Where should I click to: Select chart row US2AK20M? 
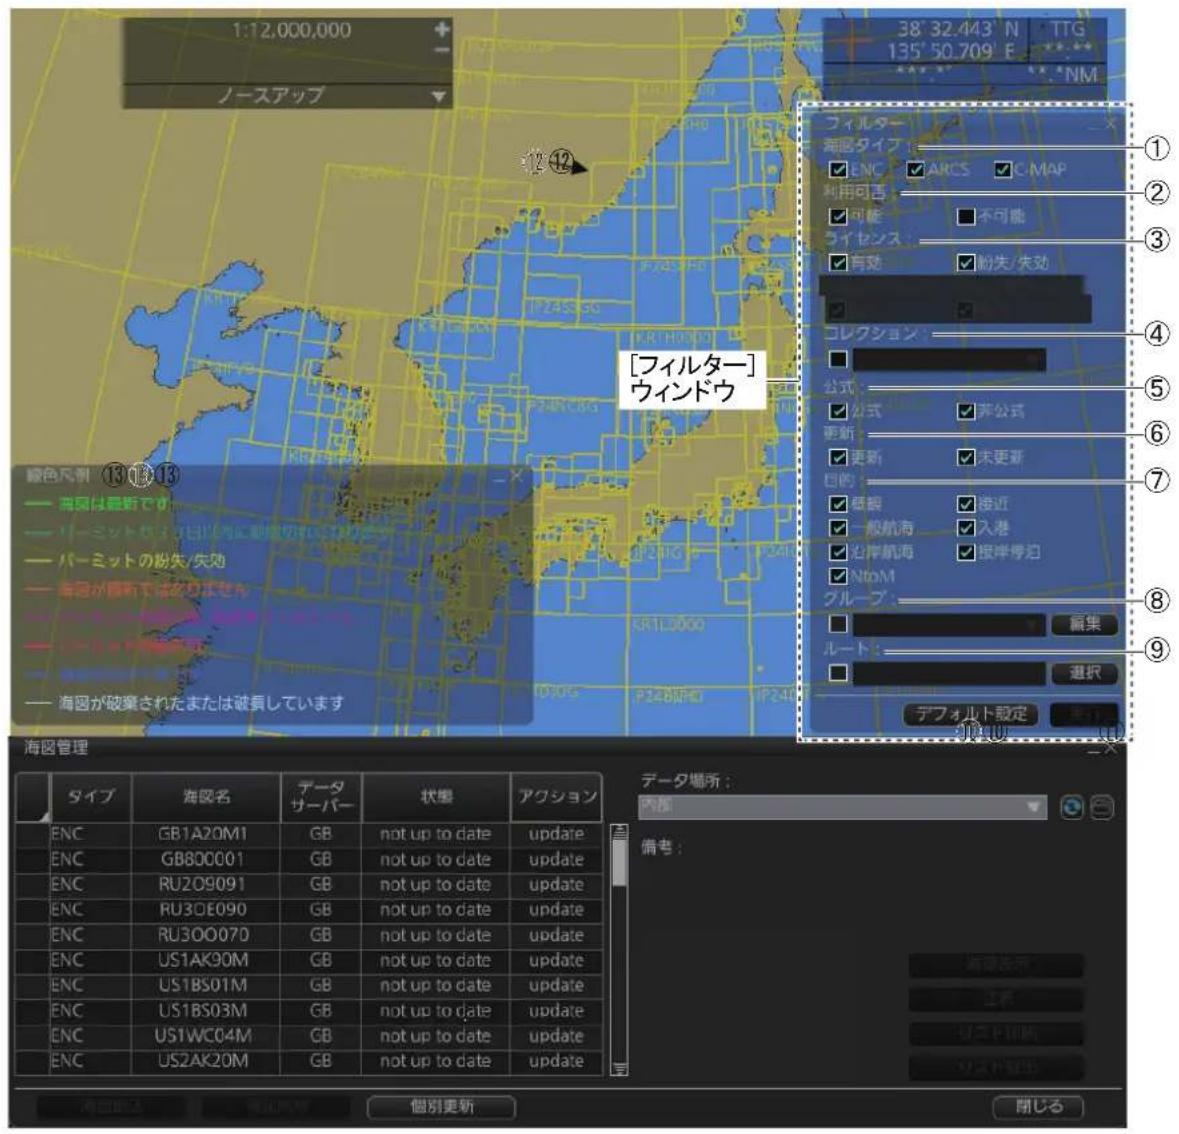[x=308, y=1061]
